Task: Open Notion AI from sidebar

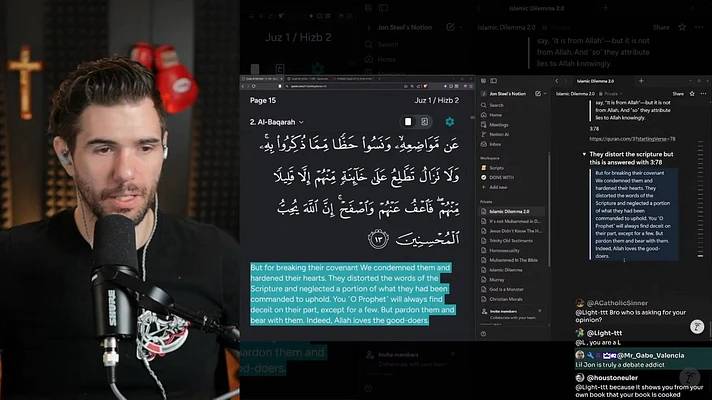Action: (x=513, y=134)
